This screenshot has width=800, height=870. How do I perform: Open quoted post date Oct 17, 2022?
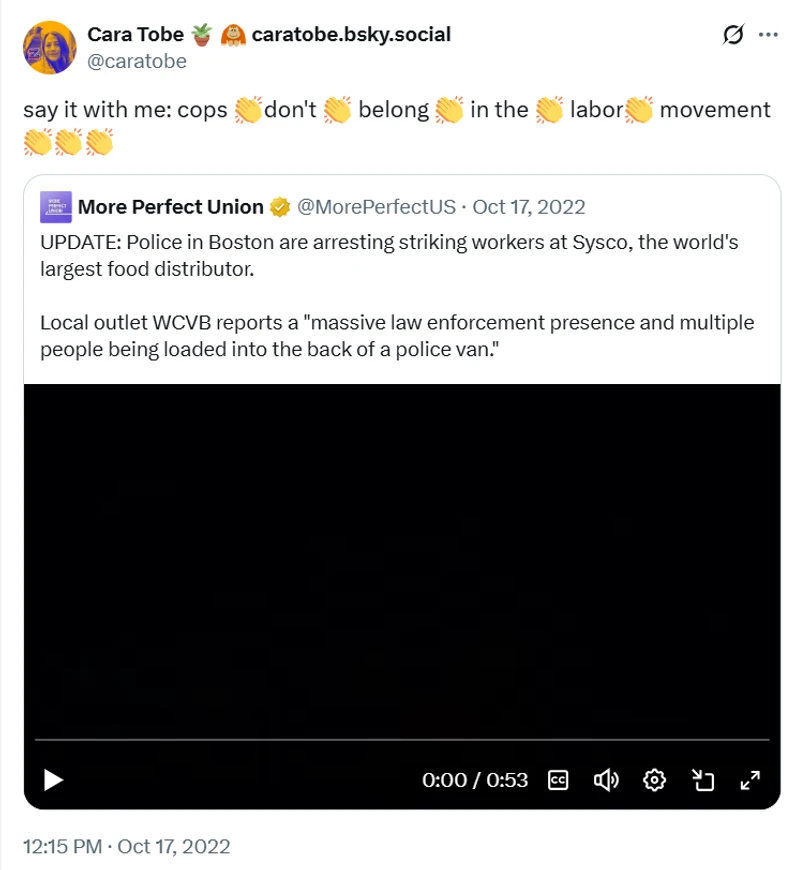(x=529, y=207)
